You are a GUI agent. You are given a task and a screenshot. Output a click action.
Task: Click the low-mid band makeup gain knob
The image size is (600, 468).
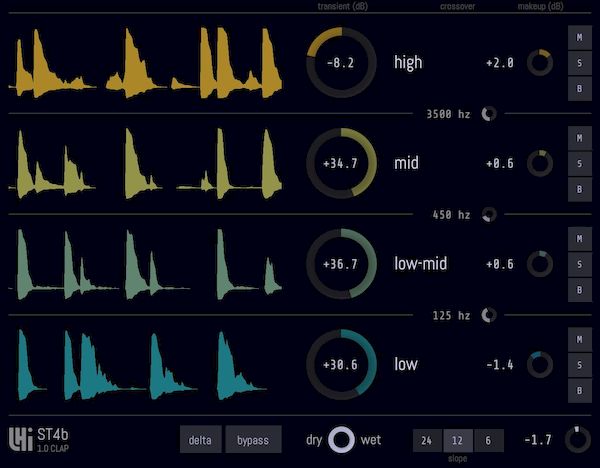tap(540, 264)
